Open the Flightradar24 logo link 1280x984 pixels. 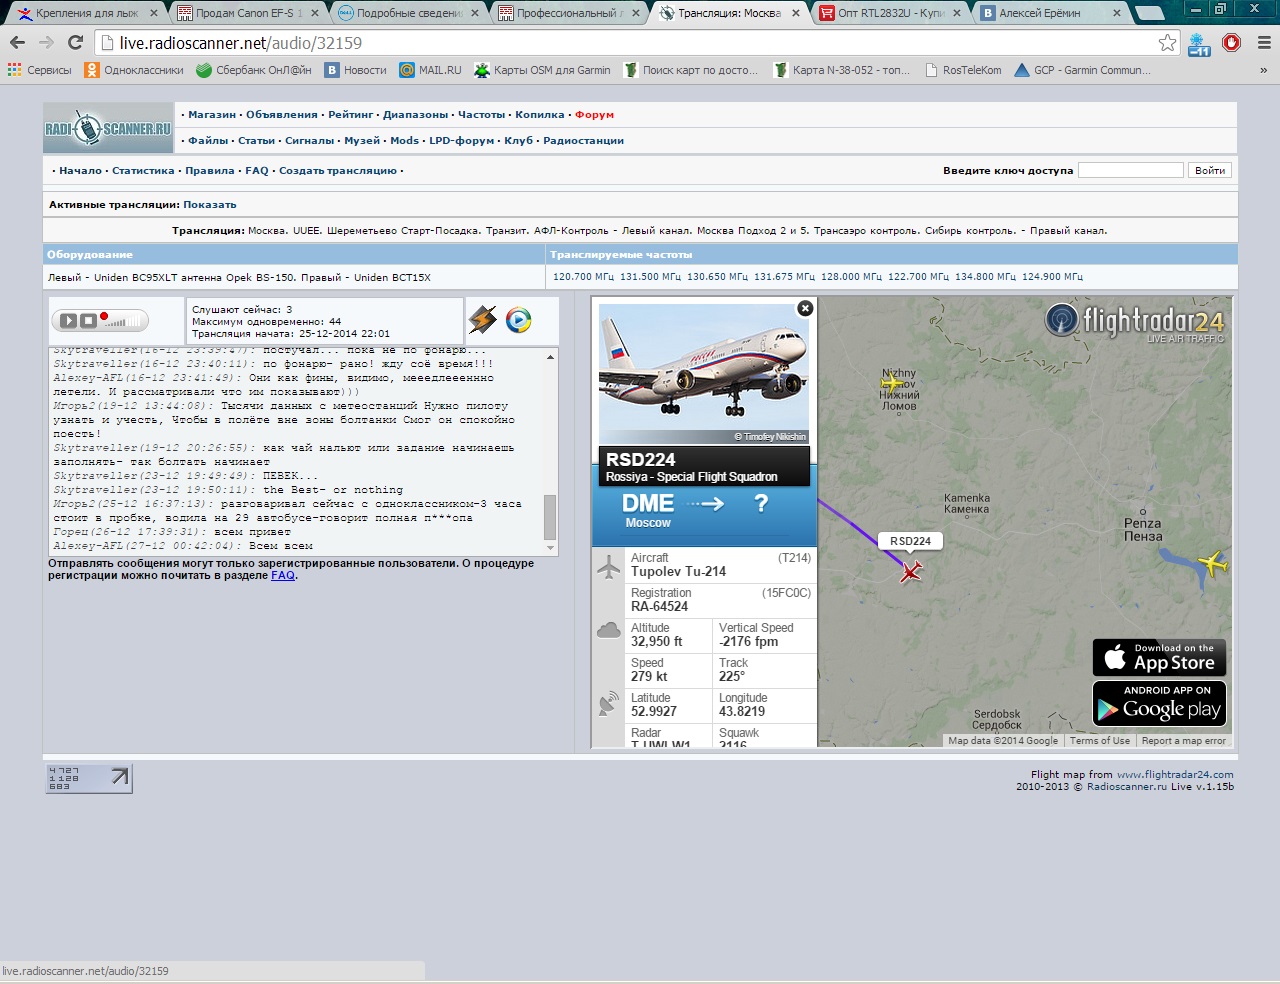pos(1135,323)
